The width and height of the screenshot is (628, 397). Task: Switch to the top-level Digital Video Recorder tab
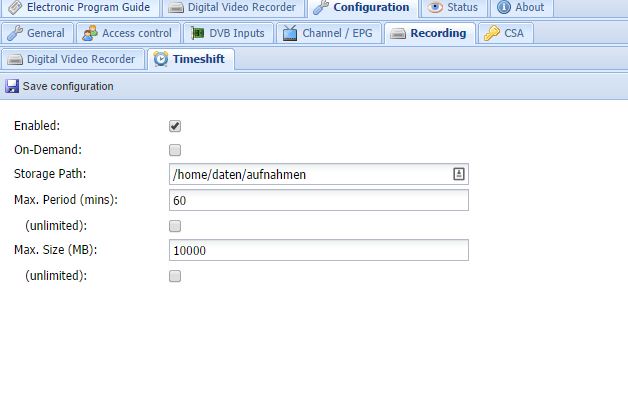pos(233,8)
